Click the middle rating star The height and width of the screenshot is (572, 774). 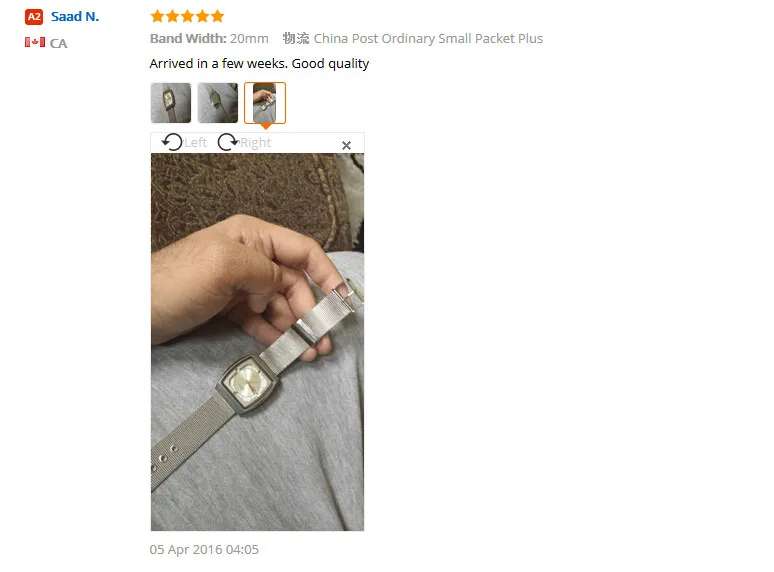pyautogui.click(x=188, y=16)
